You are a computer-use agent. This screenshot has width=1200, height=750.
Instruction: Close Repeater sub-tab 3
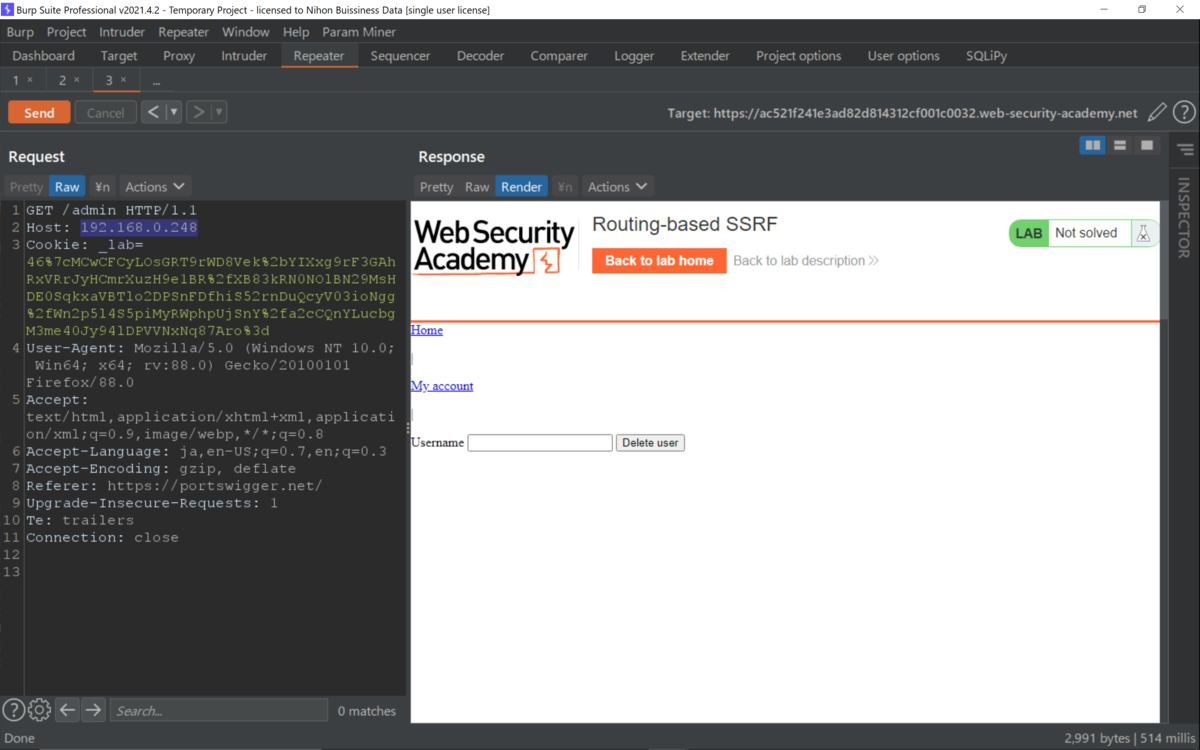(x=123, y=80)
